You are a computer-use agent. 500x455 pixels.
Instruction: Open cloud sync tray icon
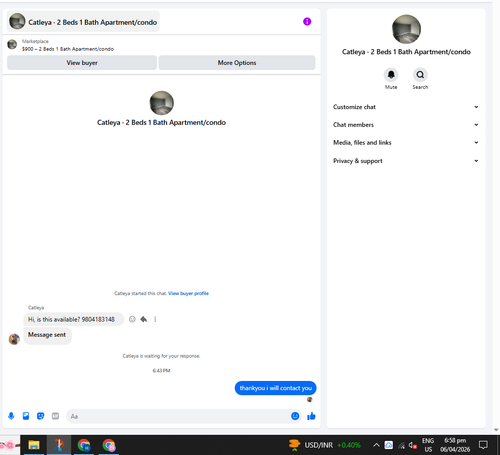[389, 445]
